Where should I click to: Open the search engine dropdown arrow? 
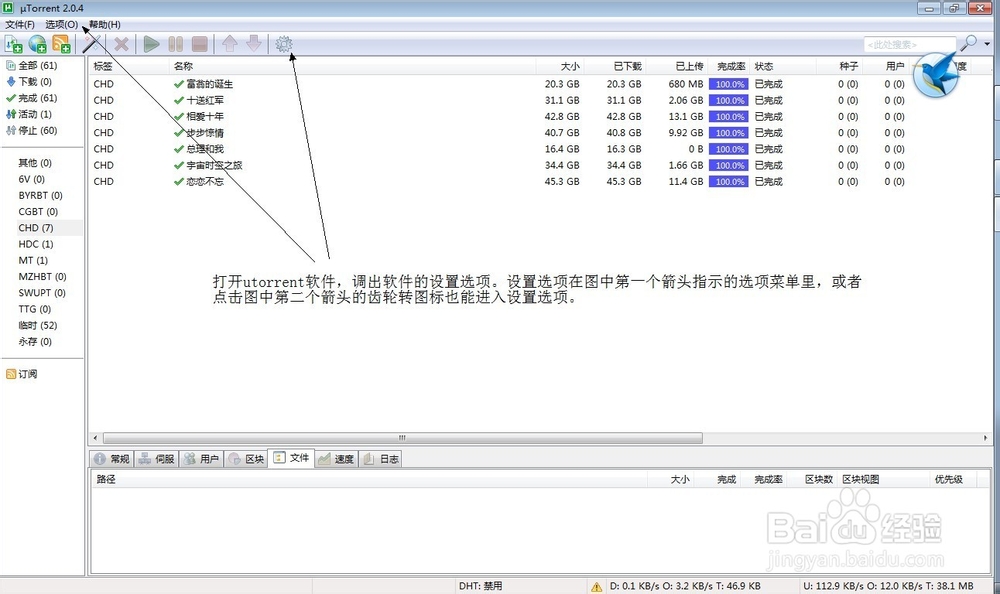pos(987,44)
